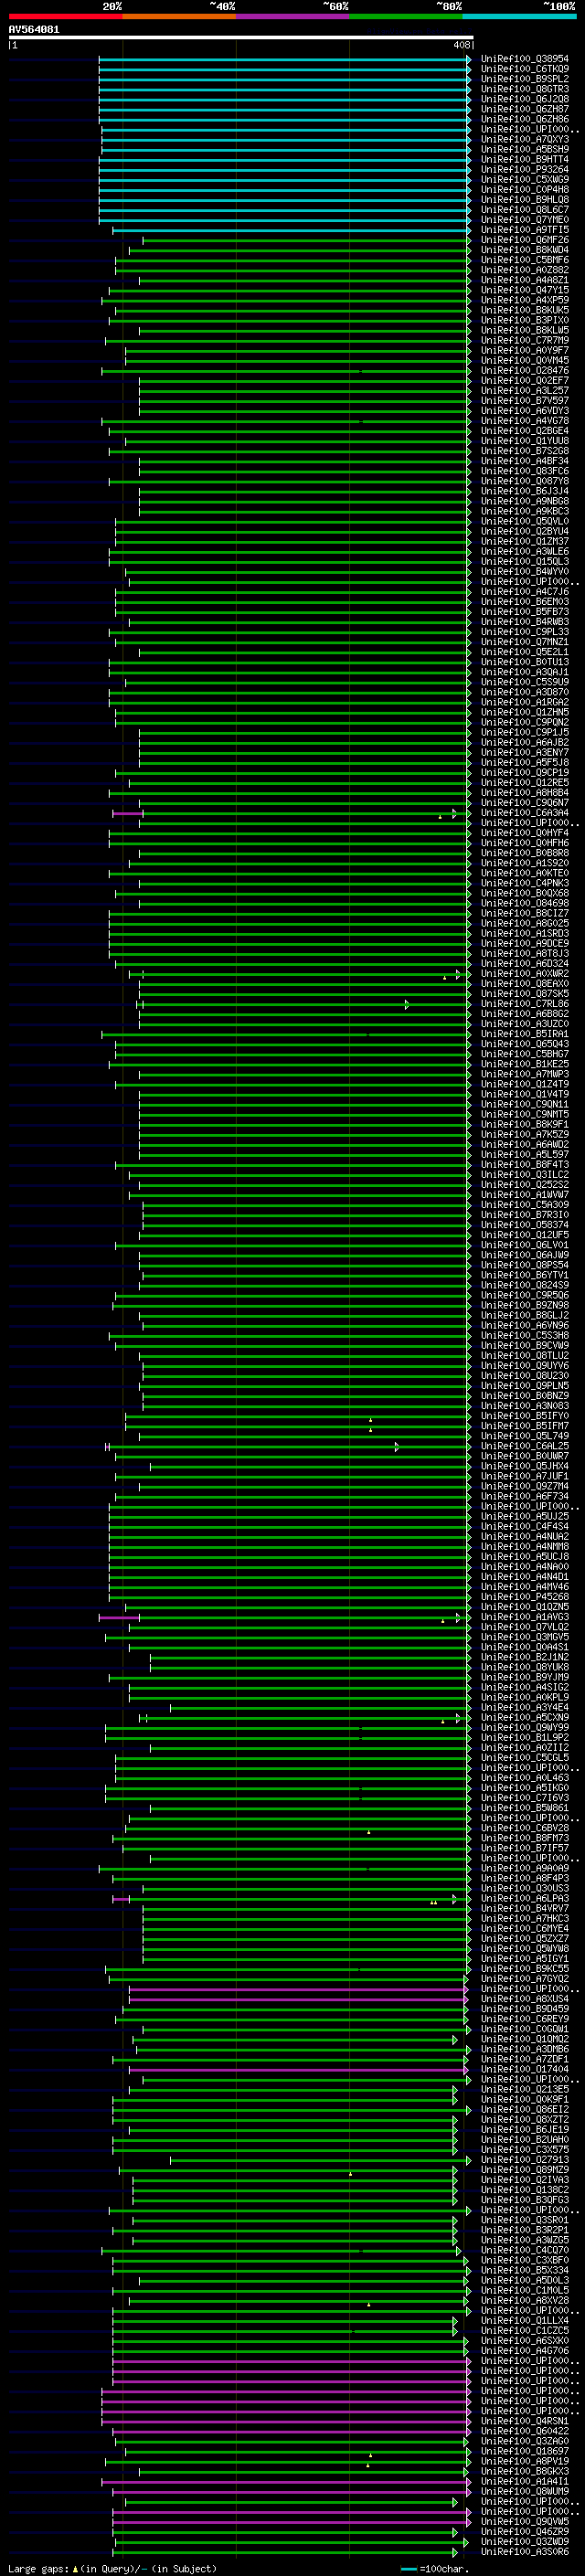Select hit label UniRef100_Q3ILC2
The height and width of the screenshot is (2576, 585).
point(524,1175)
